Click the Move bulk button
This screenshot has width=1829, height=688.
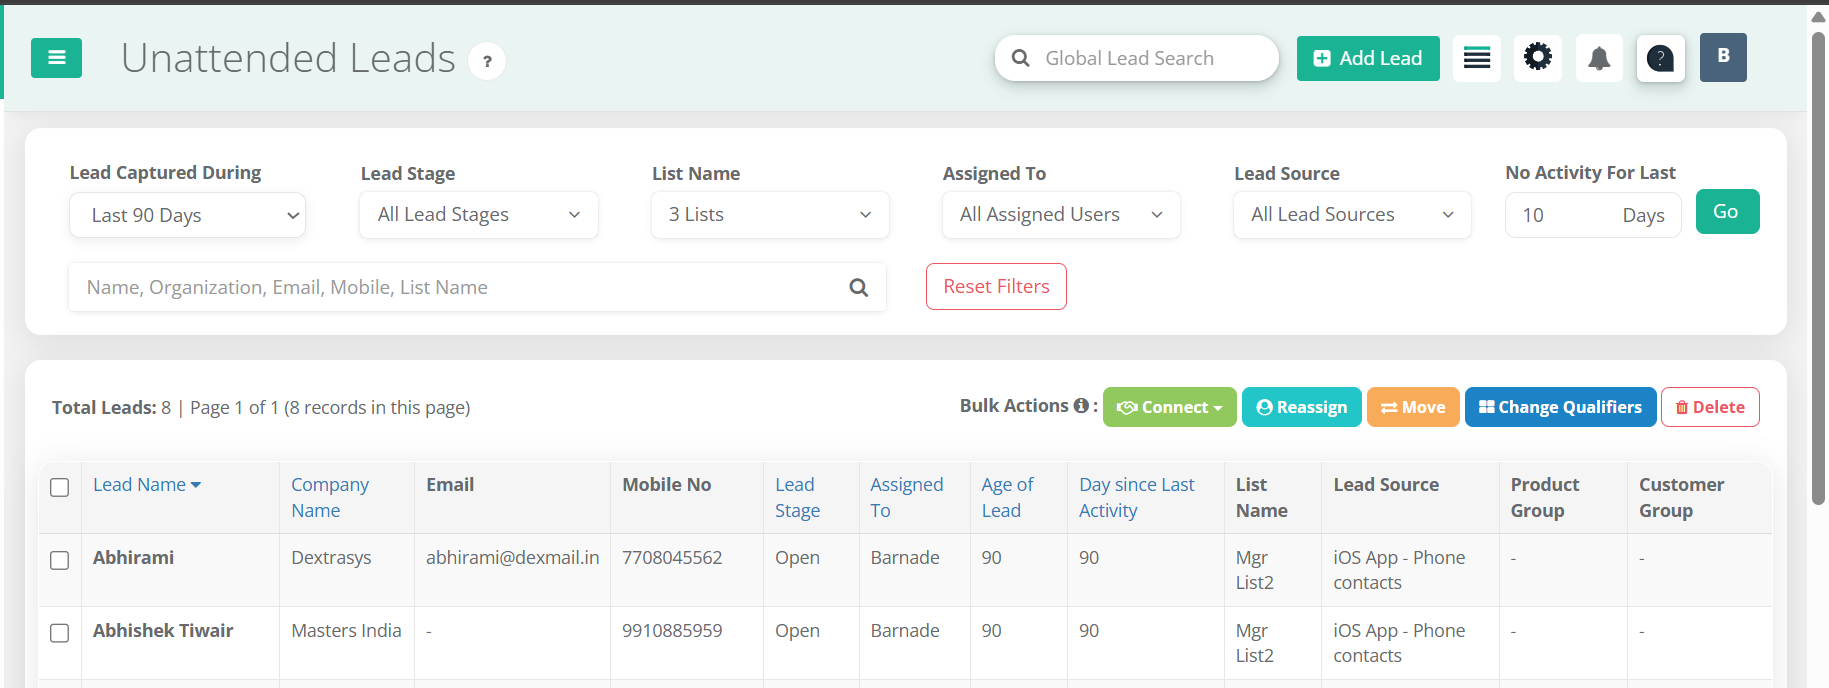point(1413,407)
